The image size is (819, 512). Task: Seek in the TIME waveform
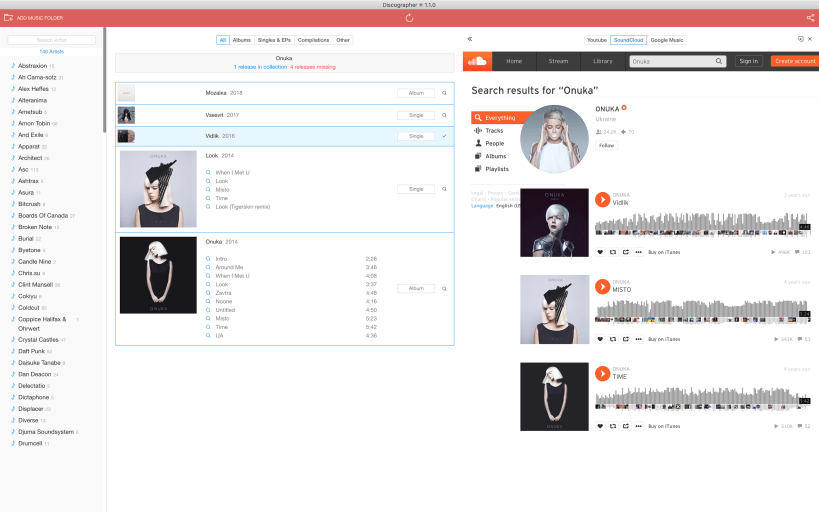coord(703,399)
